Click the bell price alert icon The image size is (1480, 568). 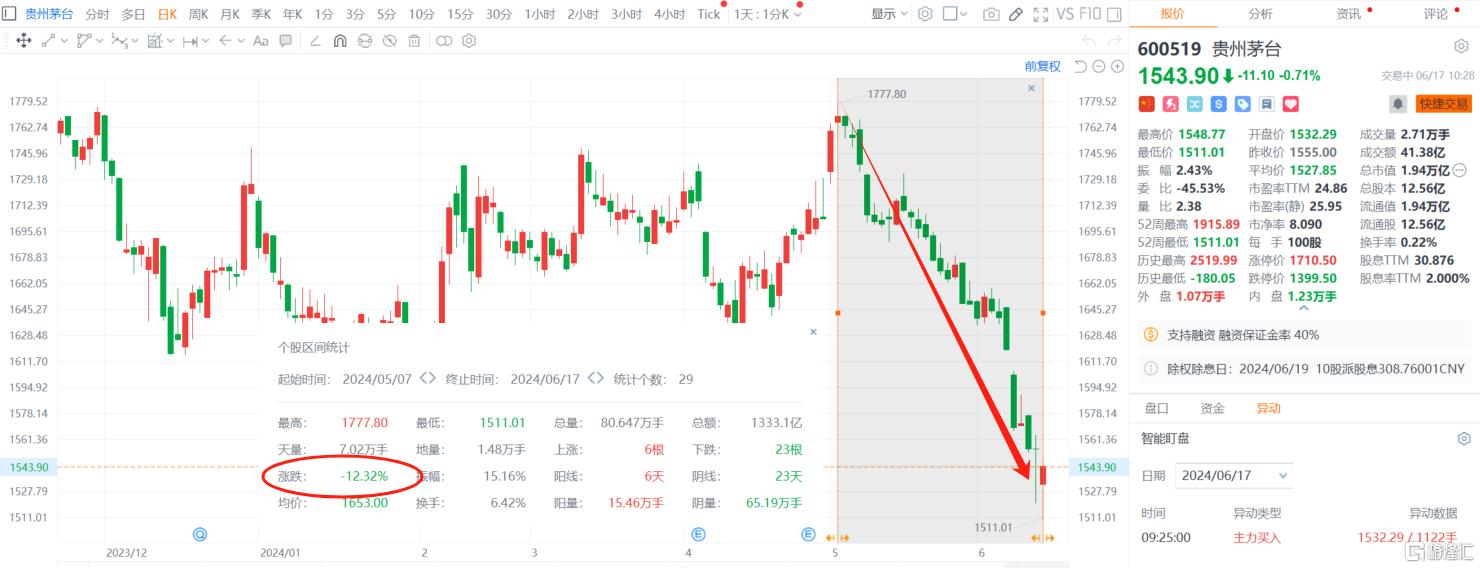[x=1398, y=103]
